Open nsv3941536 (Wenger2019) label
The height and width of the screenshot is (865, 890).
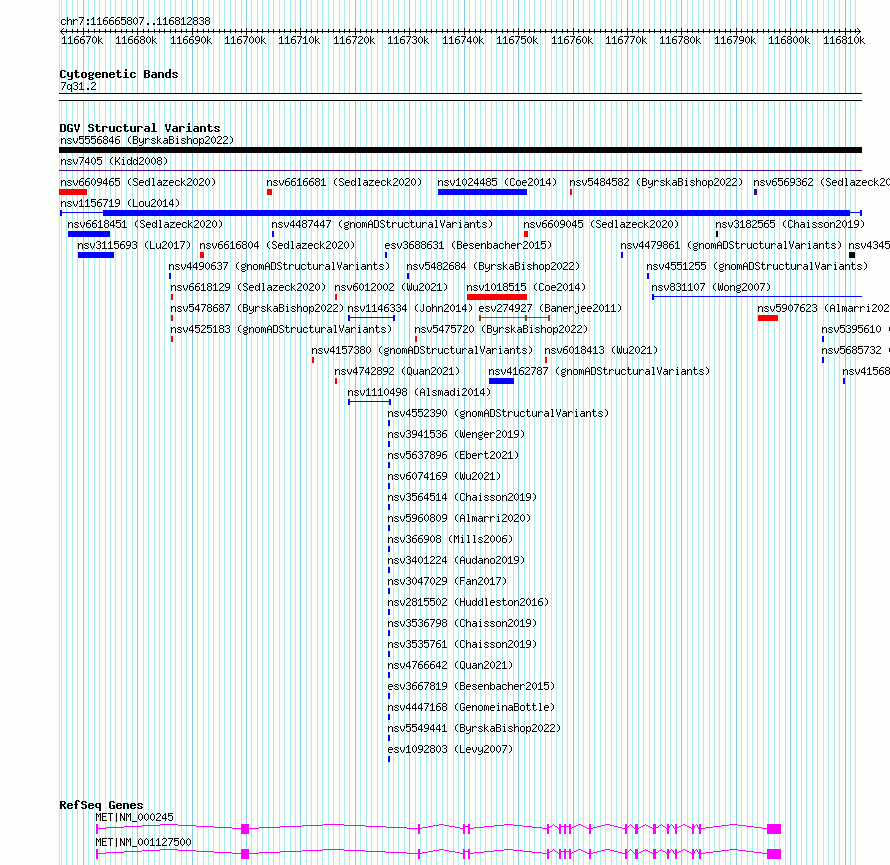456,434
